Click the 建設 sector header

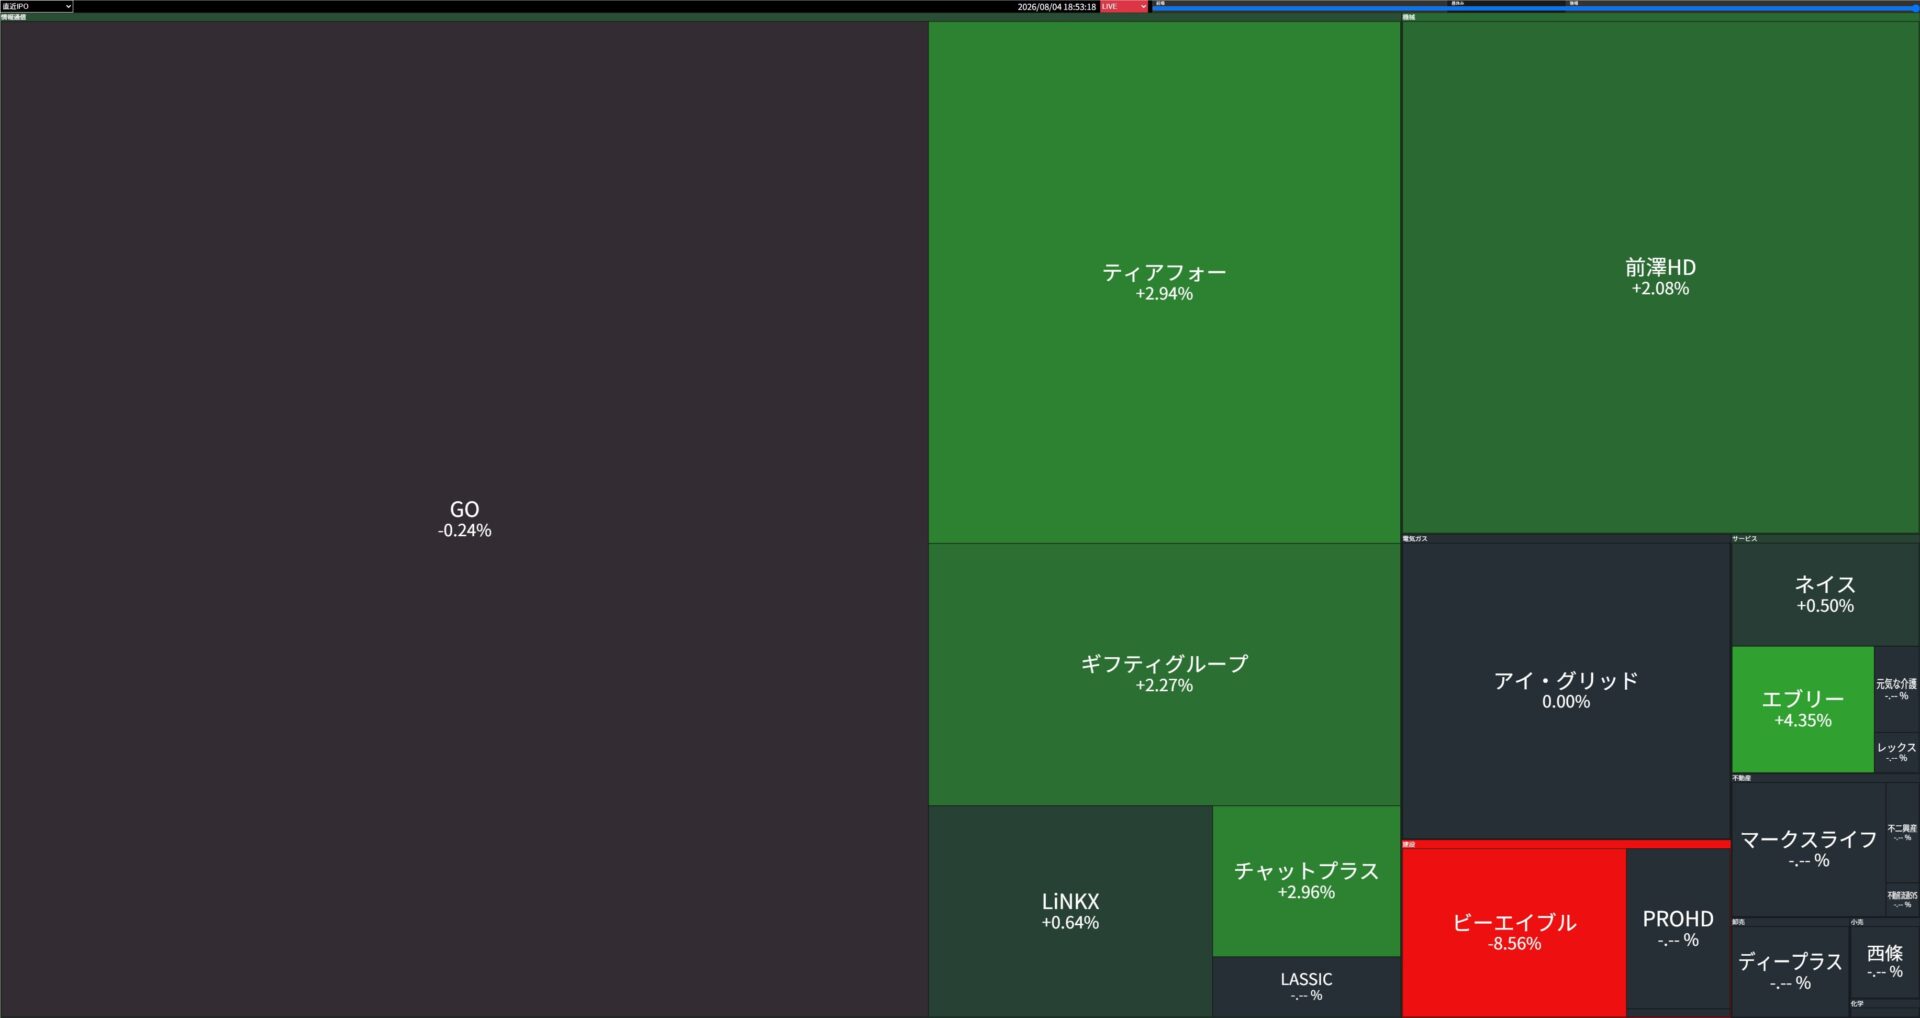1566,844
